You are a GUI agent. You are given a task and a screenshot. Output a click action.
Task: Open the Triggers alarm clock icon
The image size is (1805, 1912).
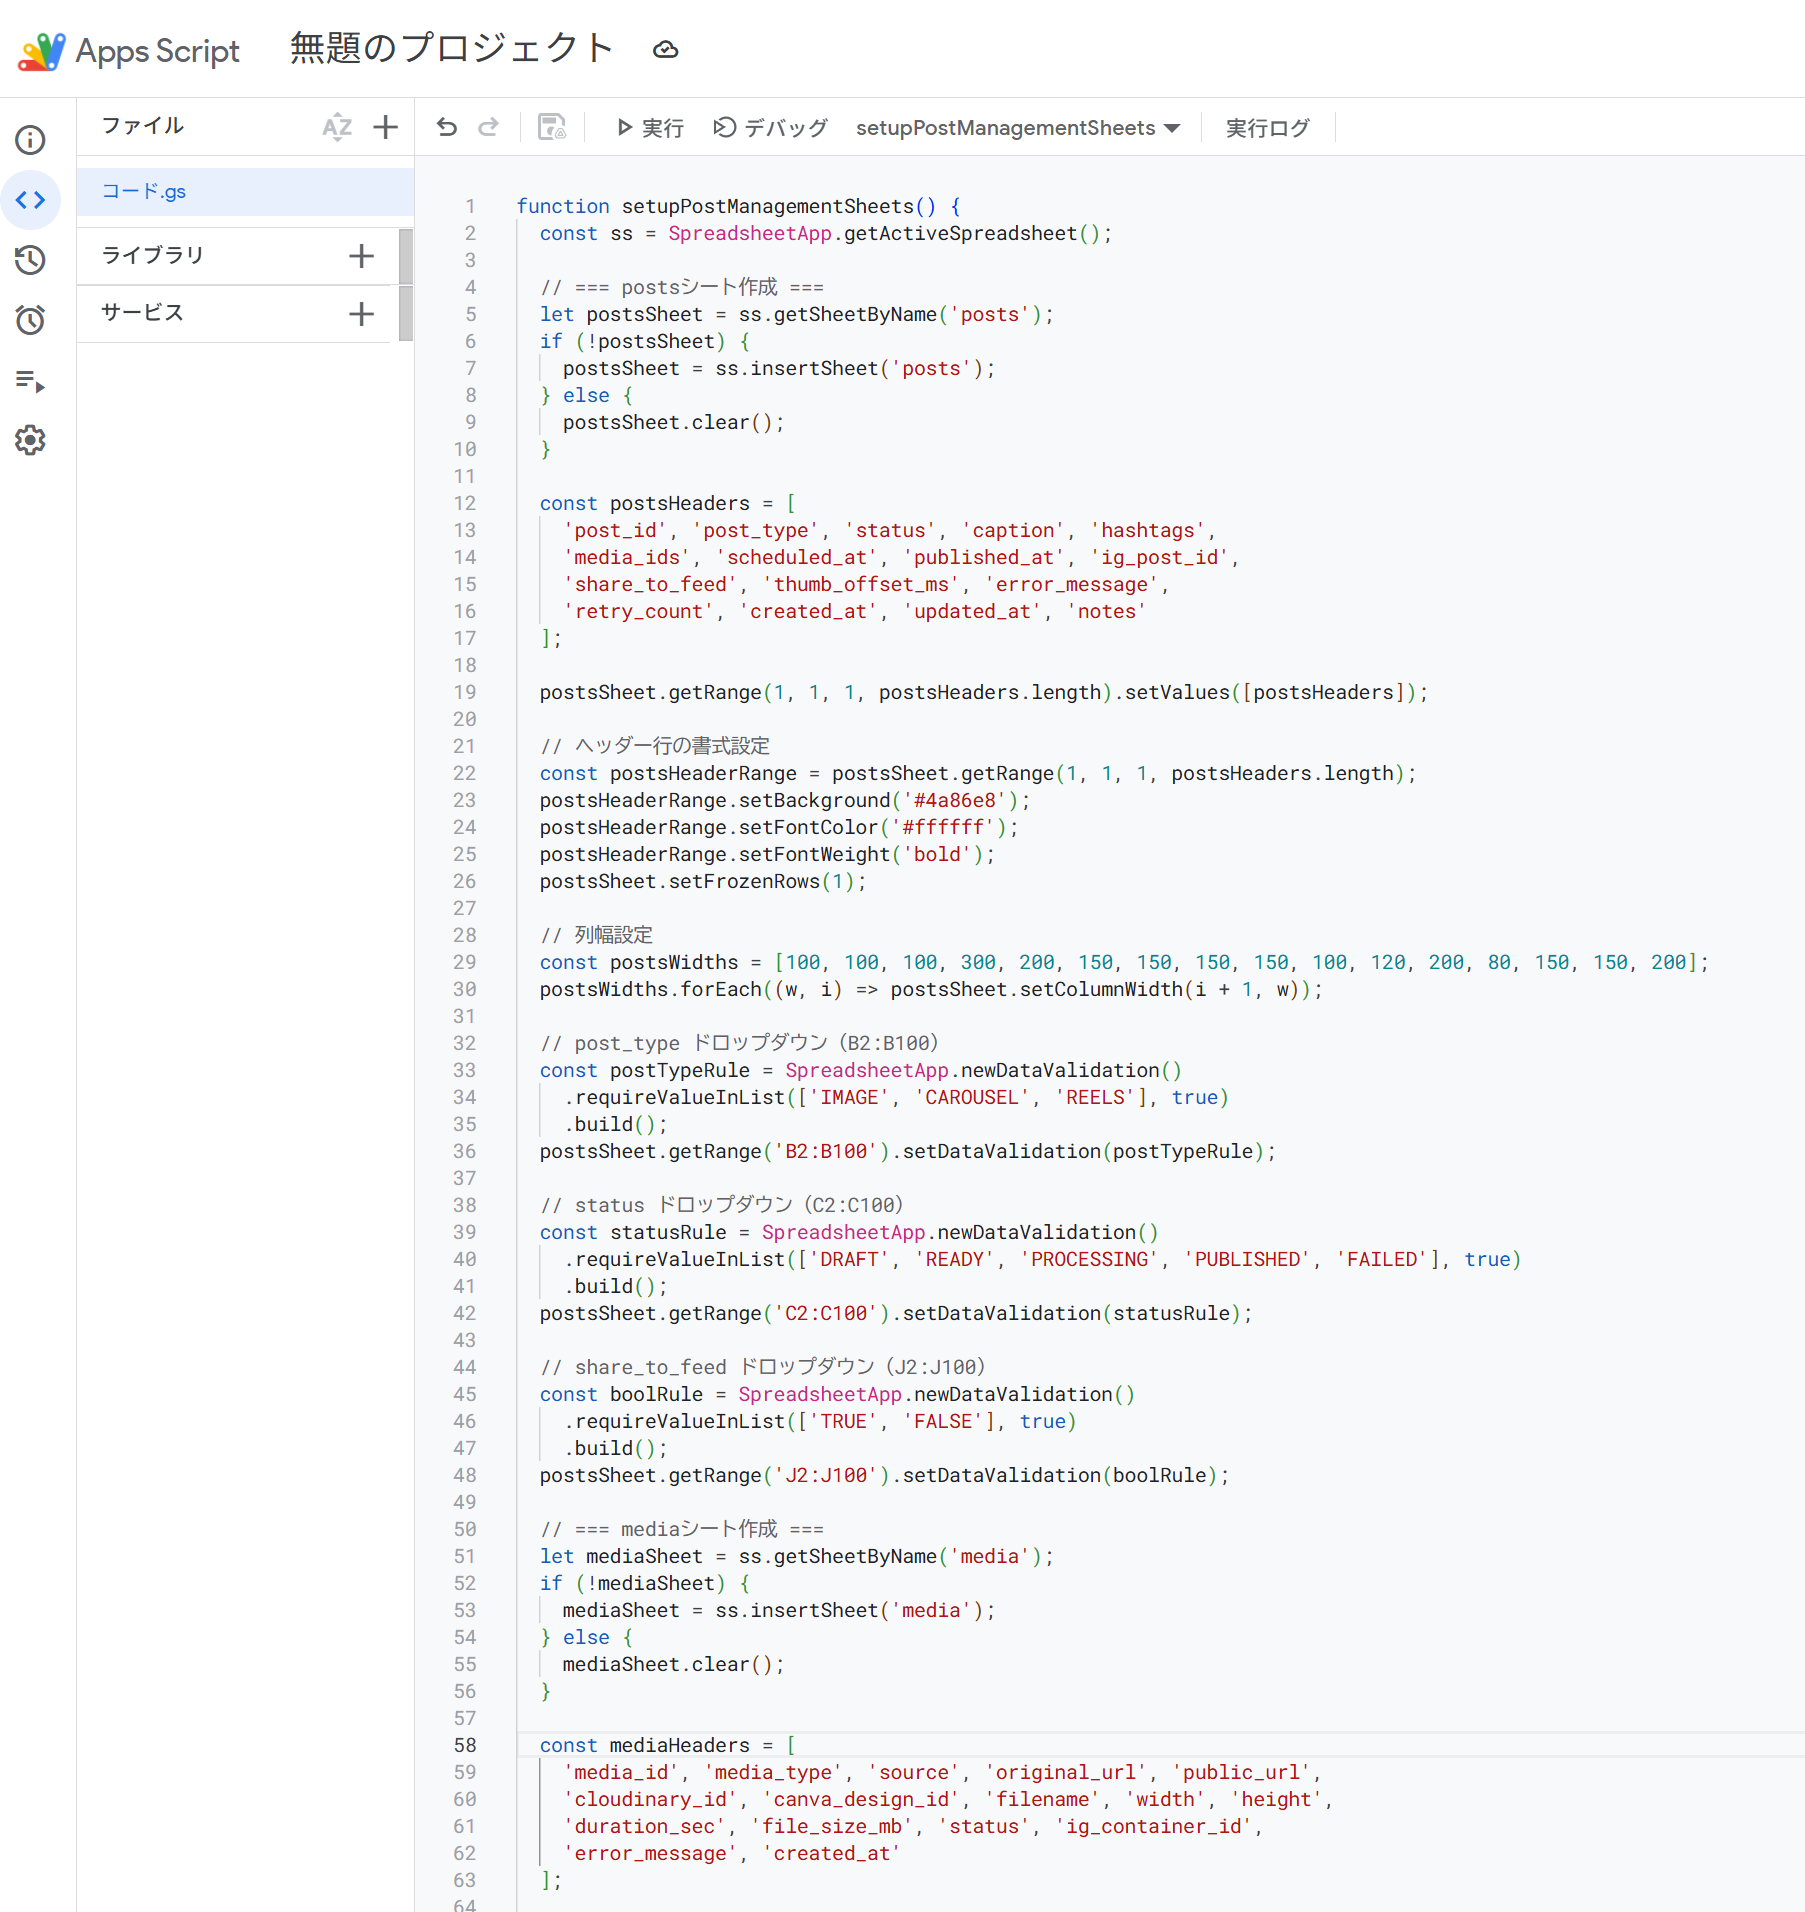coord(30,320)
